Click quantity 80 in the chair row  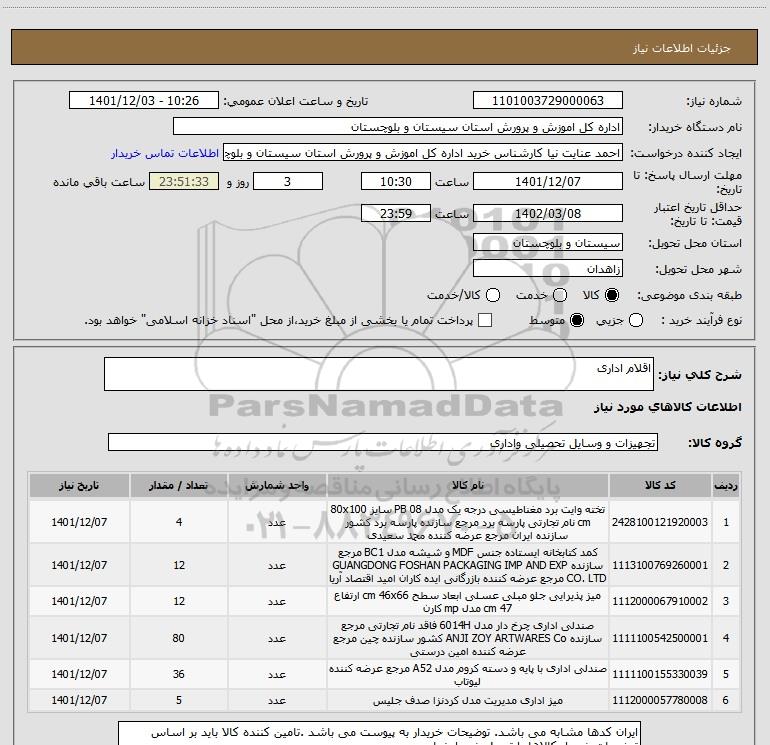coord(179,638)
